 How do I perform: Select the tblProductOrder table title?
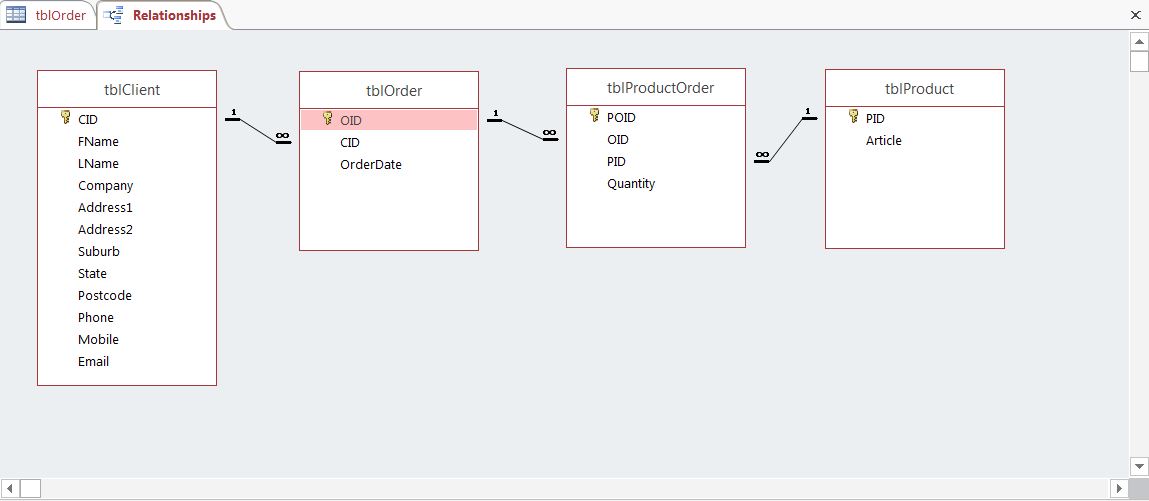[660, 88]
